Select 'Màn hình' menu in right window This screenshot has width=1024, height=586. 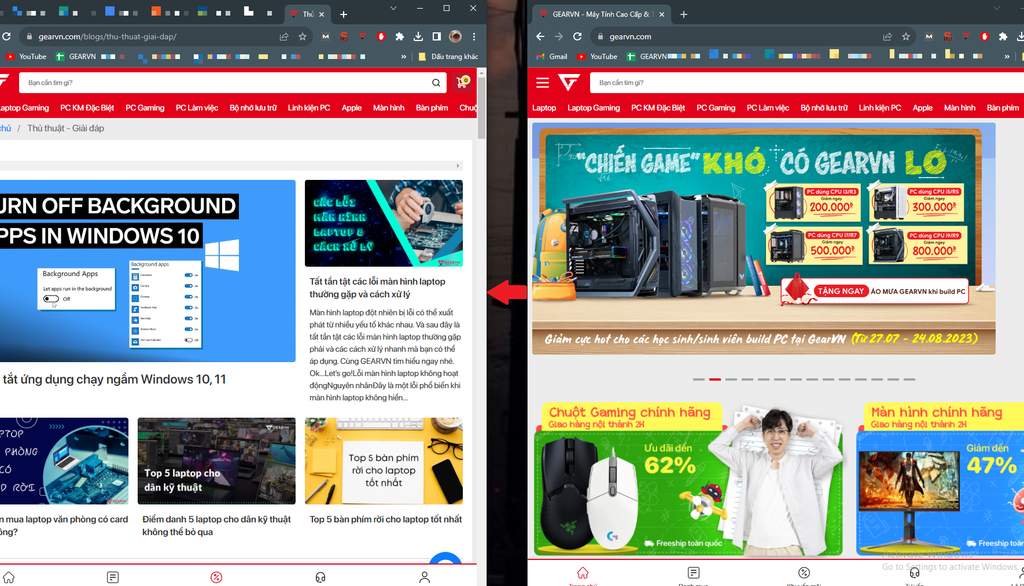tap(959, 108)
